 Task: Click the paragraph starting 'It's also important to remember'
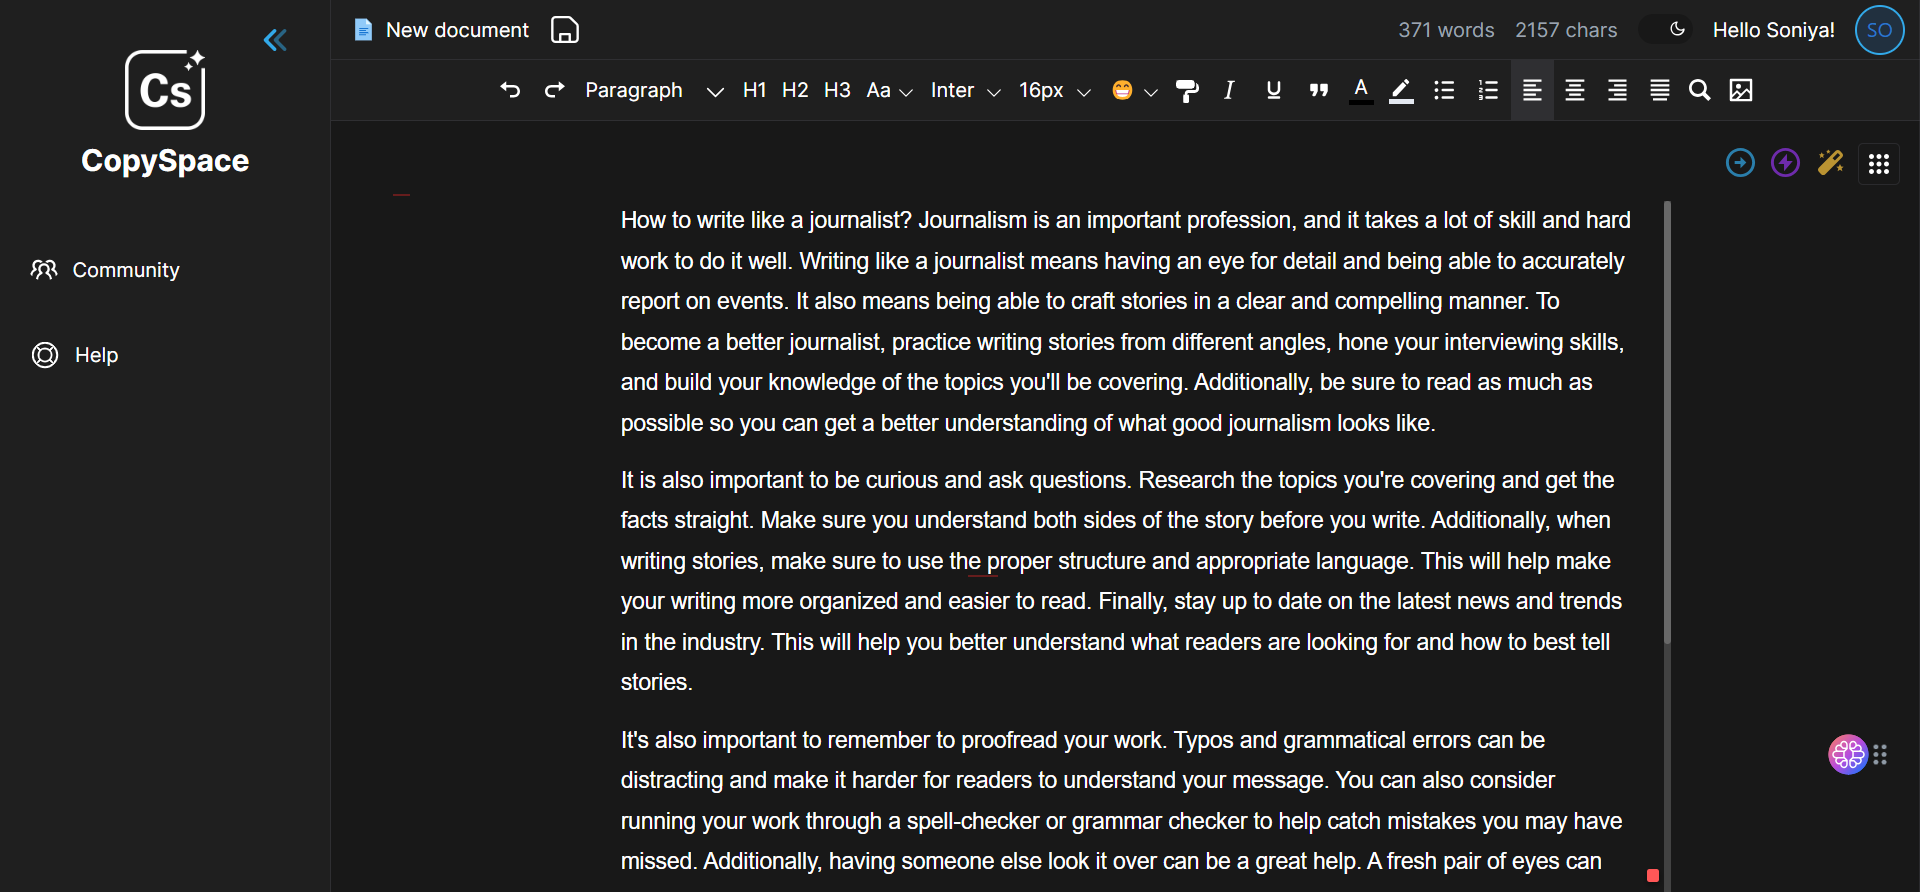click(x=1122, y=801)
